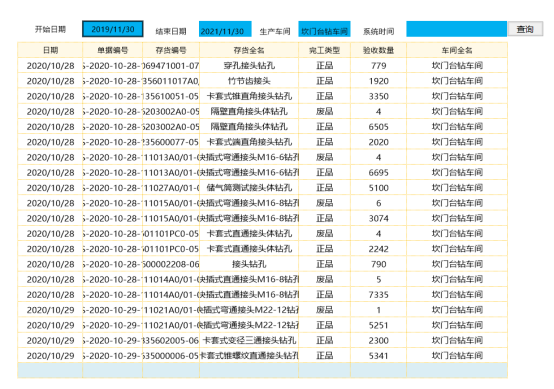Viewport: 554px width, 389px height.
Task: Click the item code 35610051-05
Action: click(171, 96)
